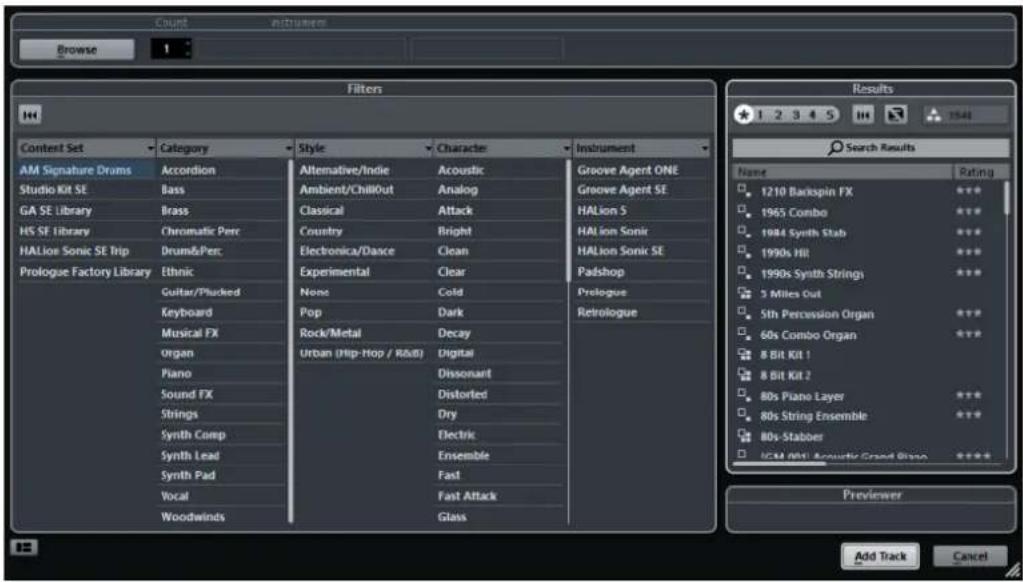Click the Results window layout icon
This screenshot has width=1023, height=582.
tap(896, 115)
